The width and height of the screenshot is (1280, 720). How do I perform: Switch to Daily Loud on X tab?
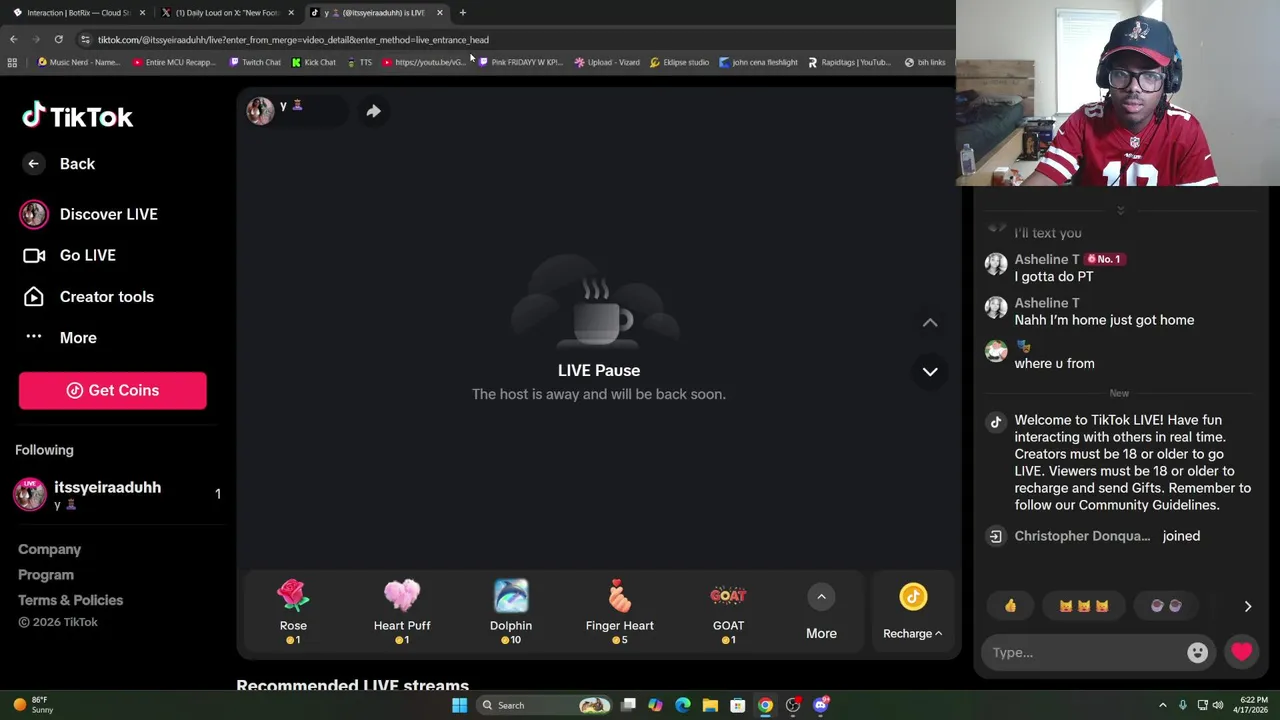pyautogui.click(x=227, y=12)
